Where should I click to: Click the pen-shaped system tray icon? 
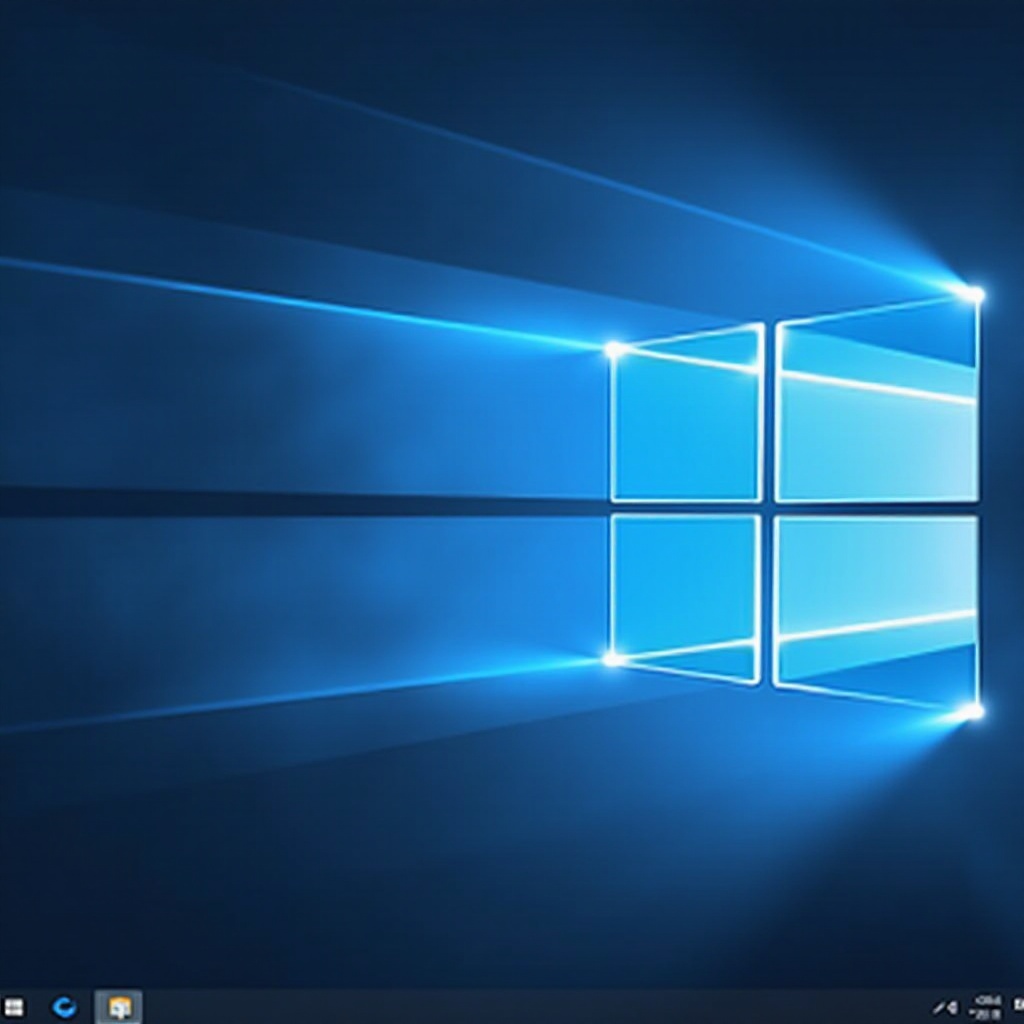pyautogui.click(x=940, y=1007)
